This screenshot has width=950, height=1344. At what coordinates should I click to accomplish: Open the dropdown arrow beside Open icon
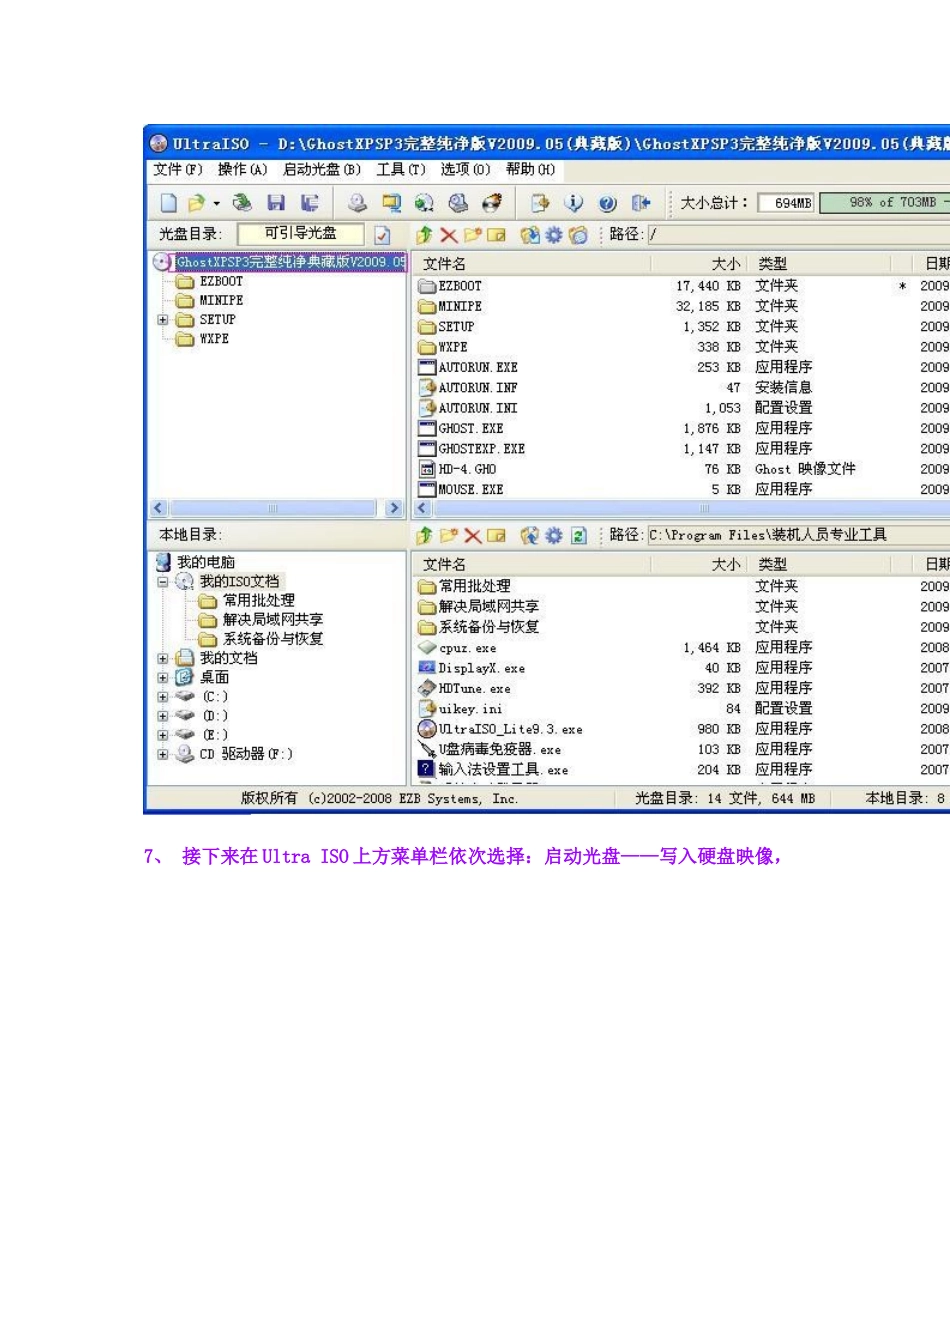tap(216, 203)
